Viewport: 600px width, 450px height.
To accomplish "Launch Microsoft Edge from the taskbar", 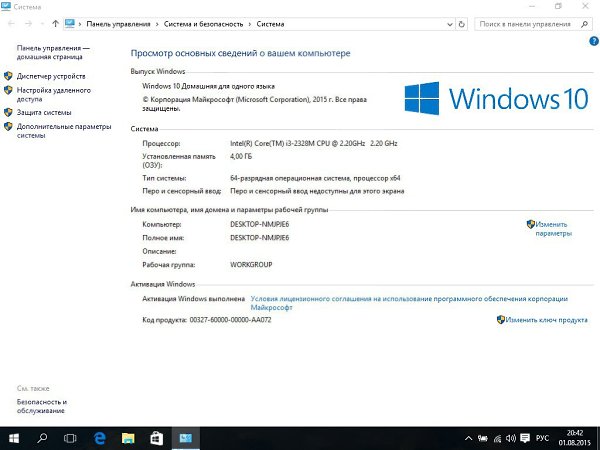I will tap(99, 438).
